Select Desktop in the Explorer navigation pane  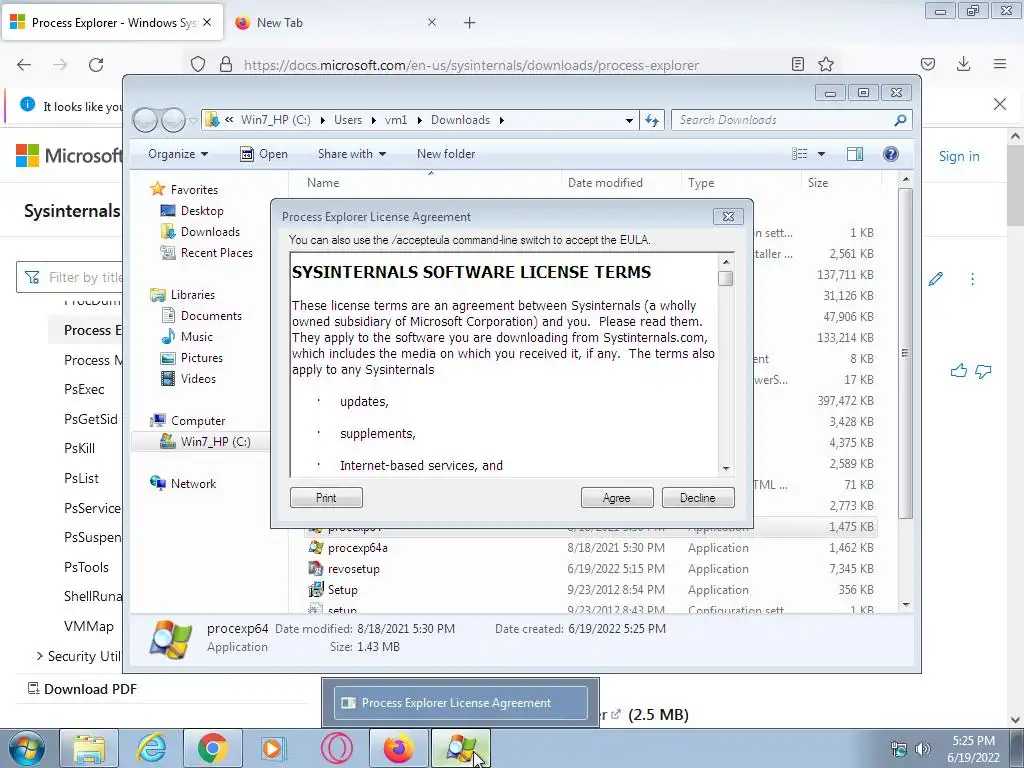202,211
